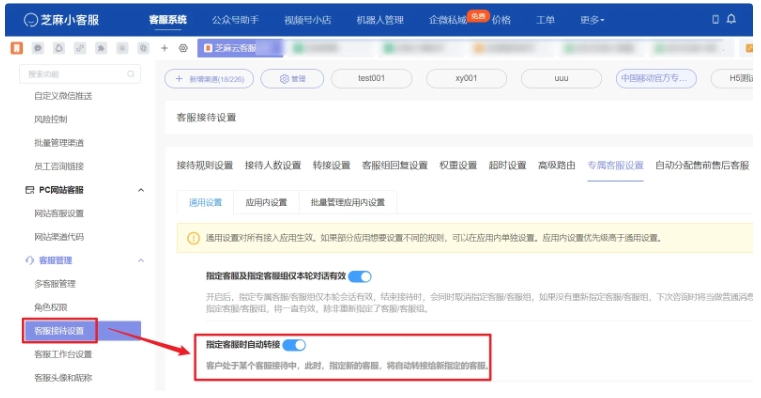Click the mobile phone icon in header

[x=715, y=19]
